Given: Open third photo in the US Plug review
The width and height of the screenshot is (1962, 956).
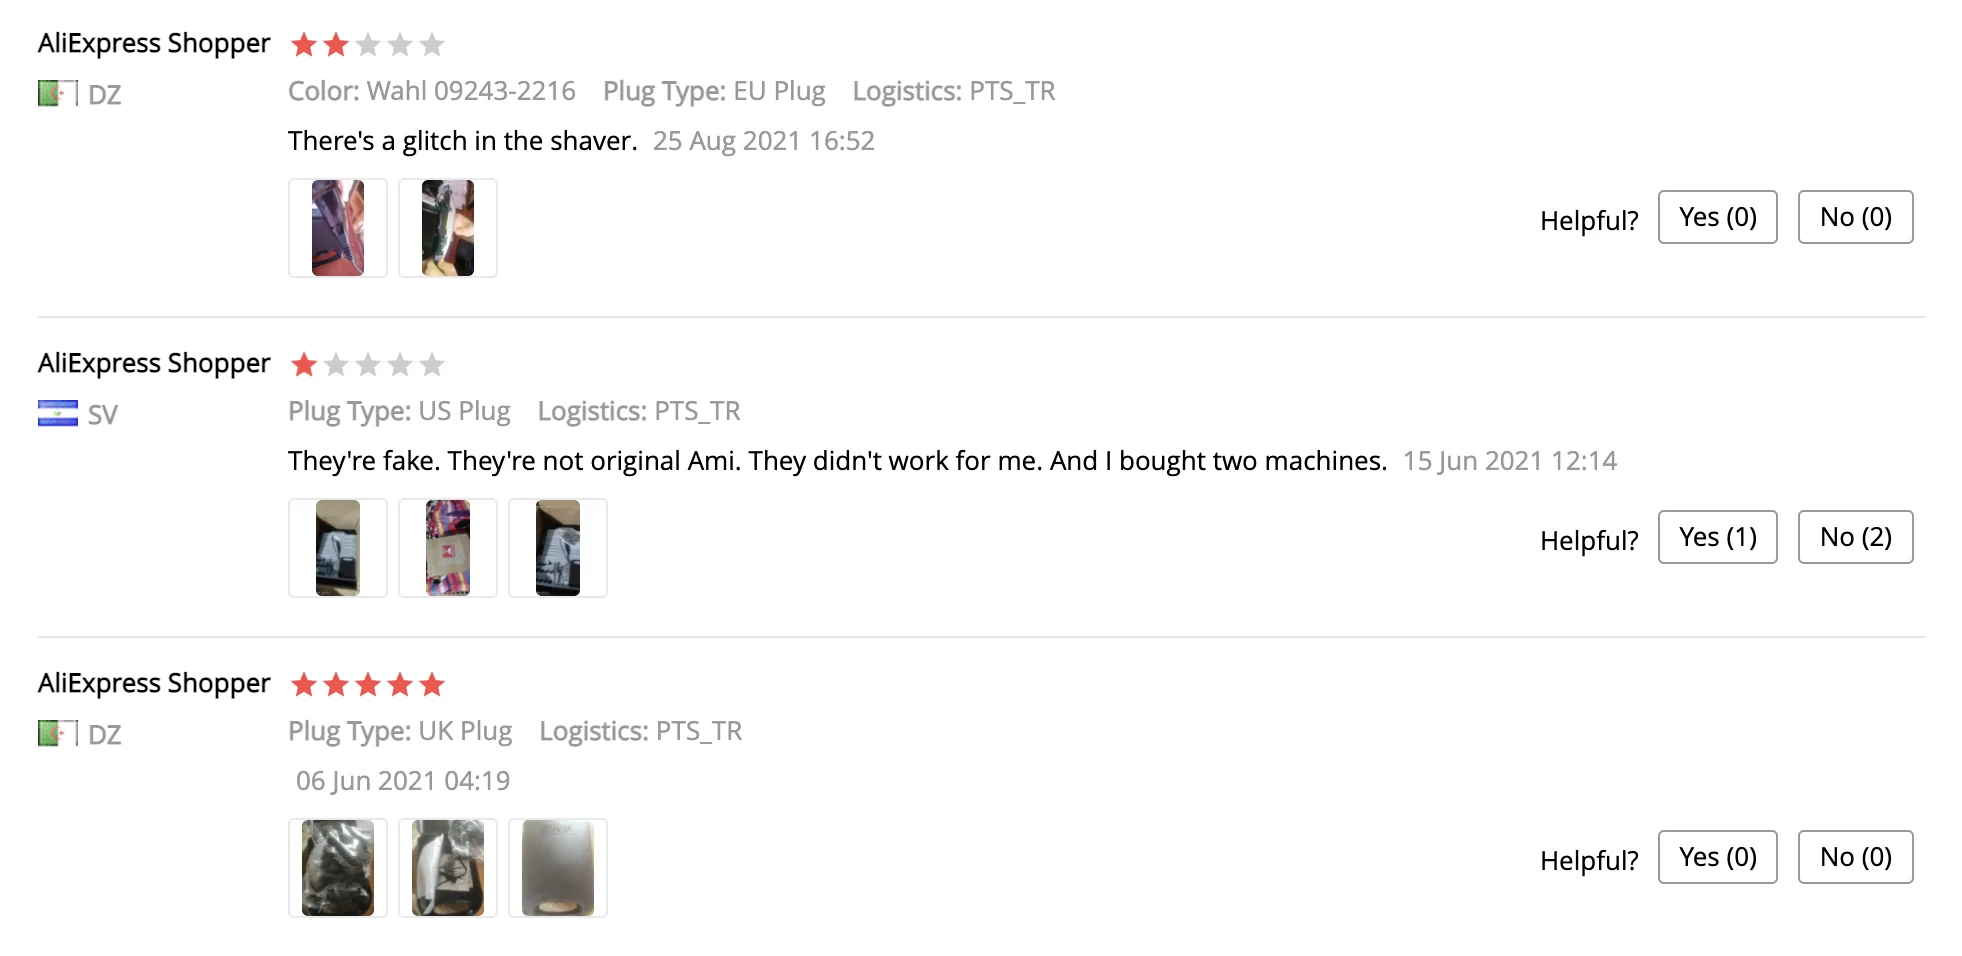Looking at the screenshot, I should click(x=558, y=548).
